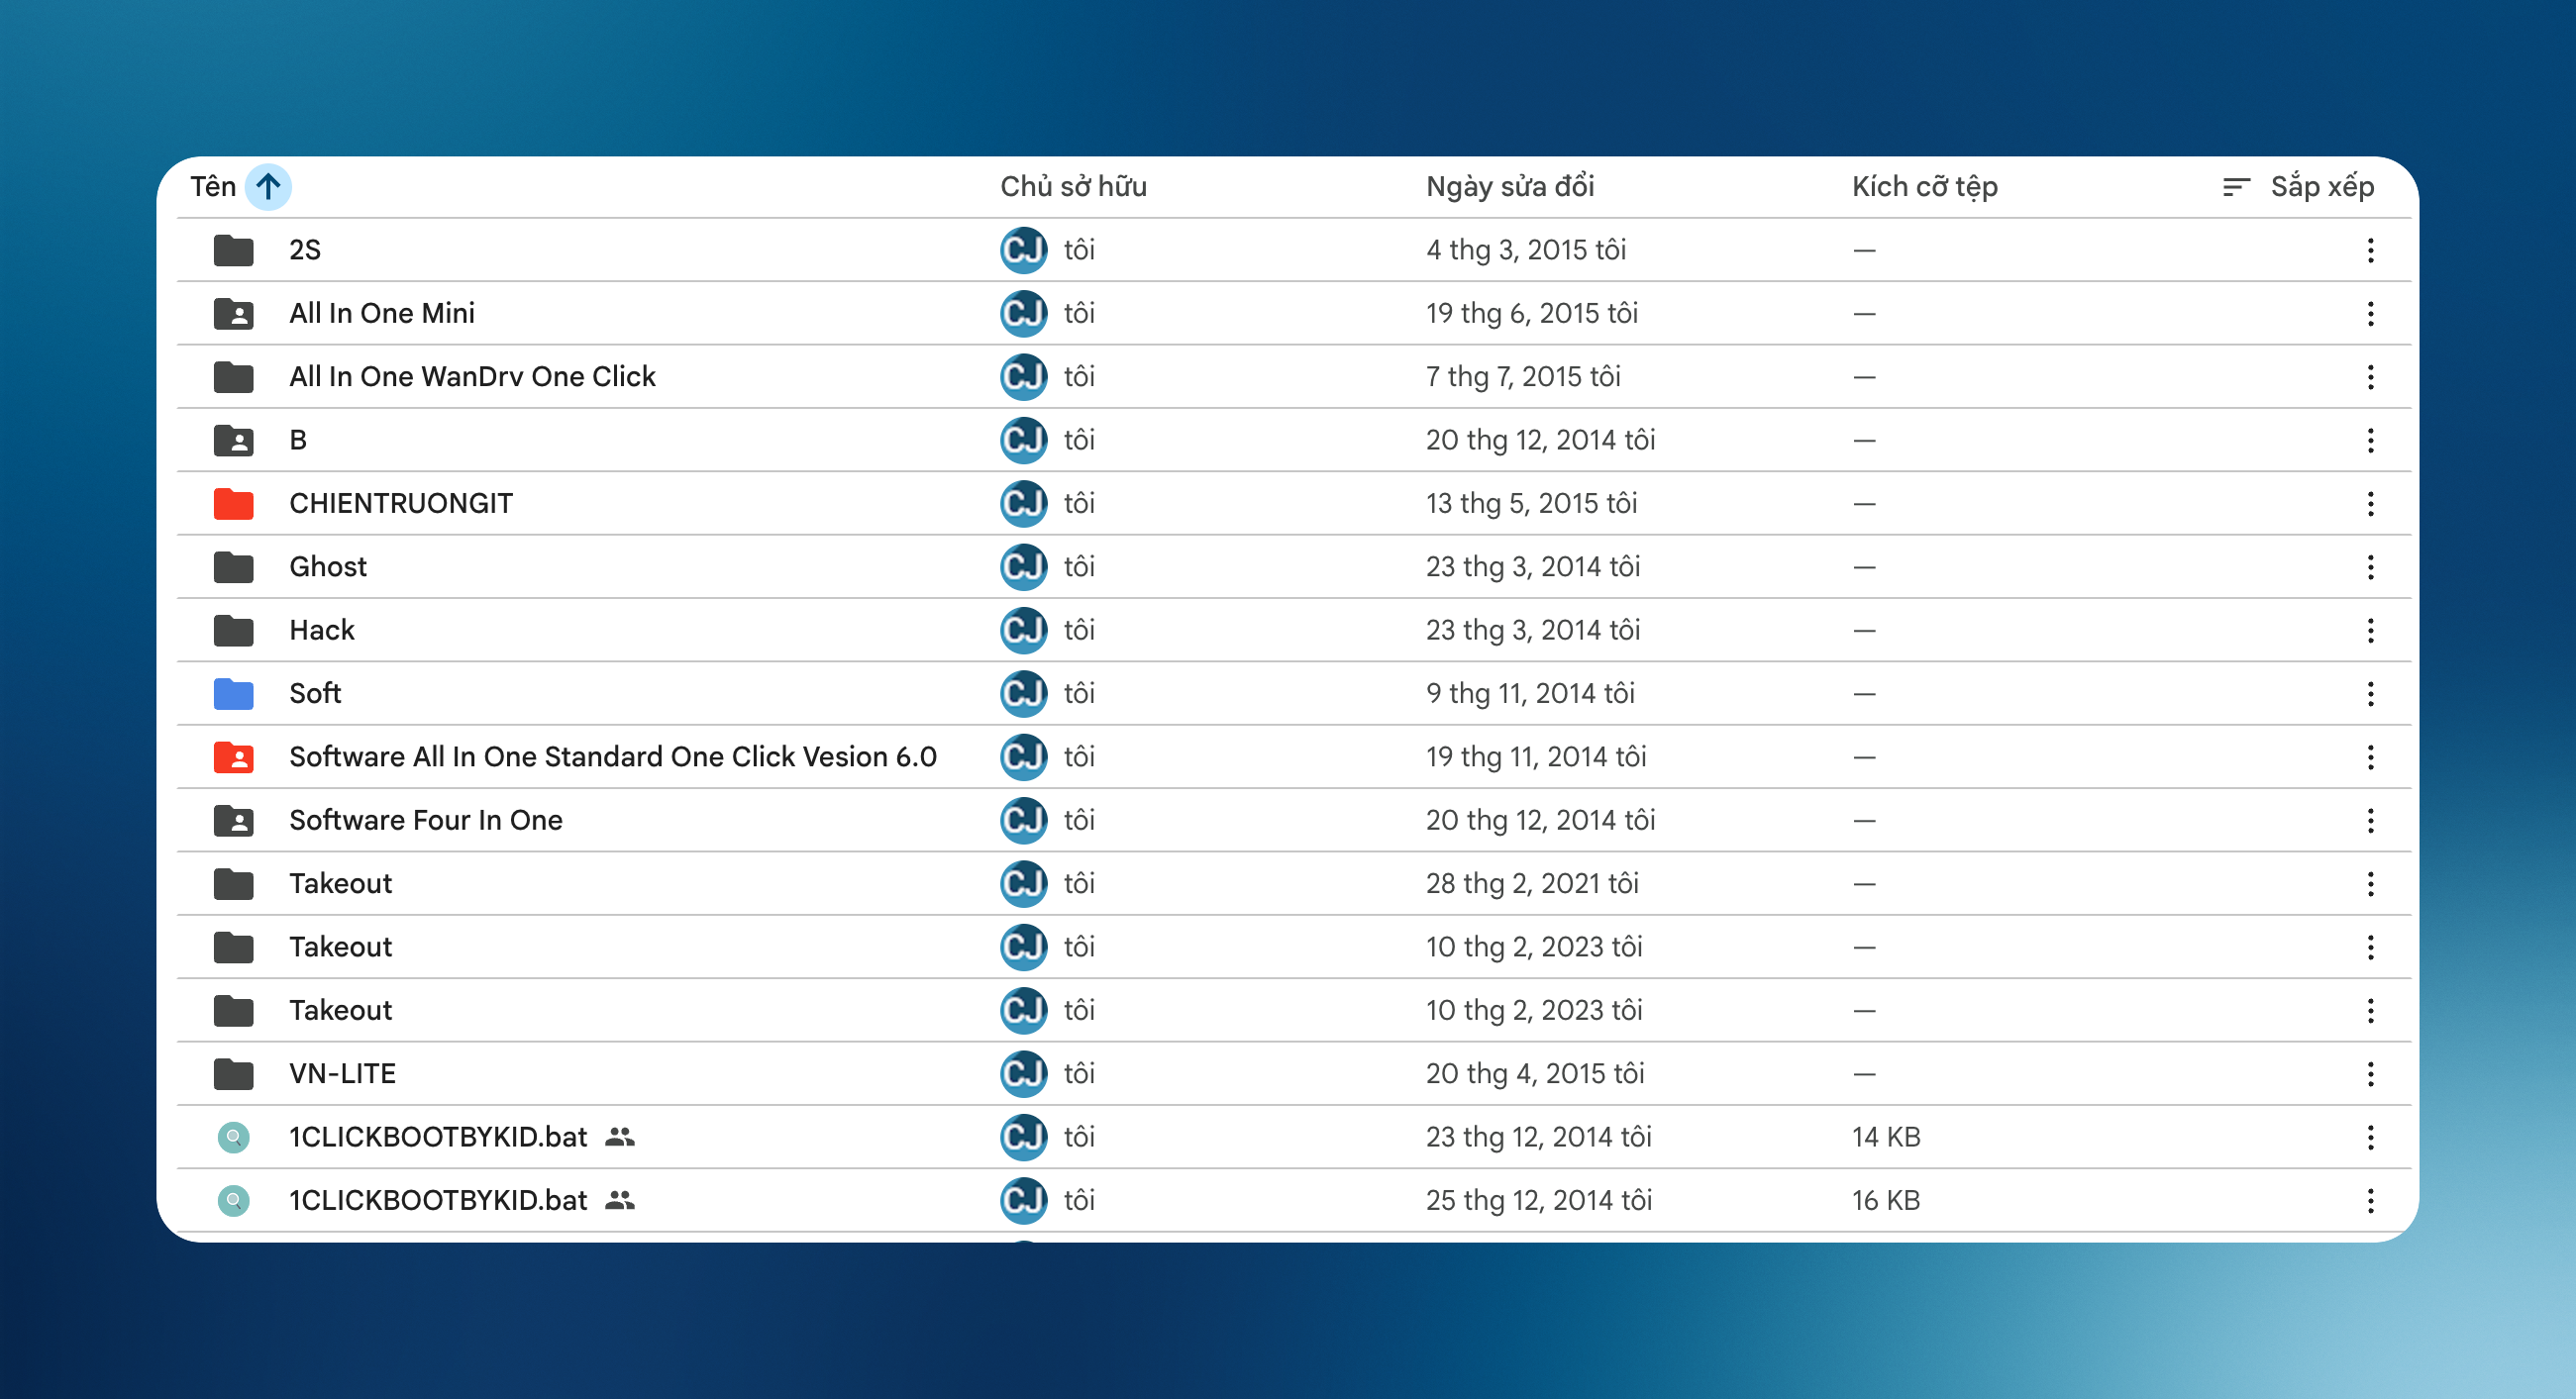Open more actions for VN-LITE
The image size is (2576, 1399).
(2370, 1073)
